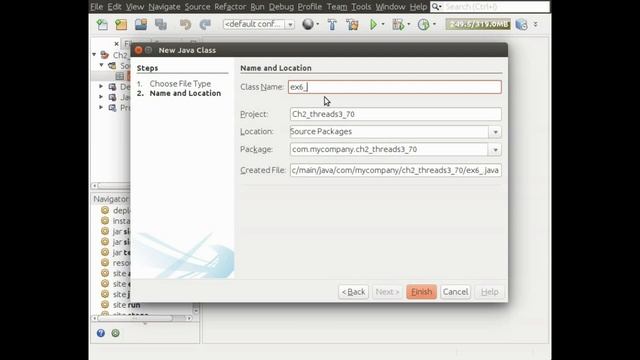Click the New Project toolbar icon
Image resolution: width=640 pixels, height=360 pixels.
coord(121,24)
